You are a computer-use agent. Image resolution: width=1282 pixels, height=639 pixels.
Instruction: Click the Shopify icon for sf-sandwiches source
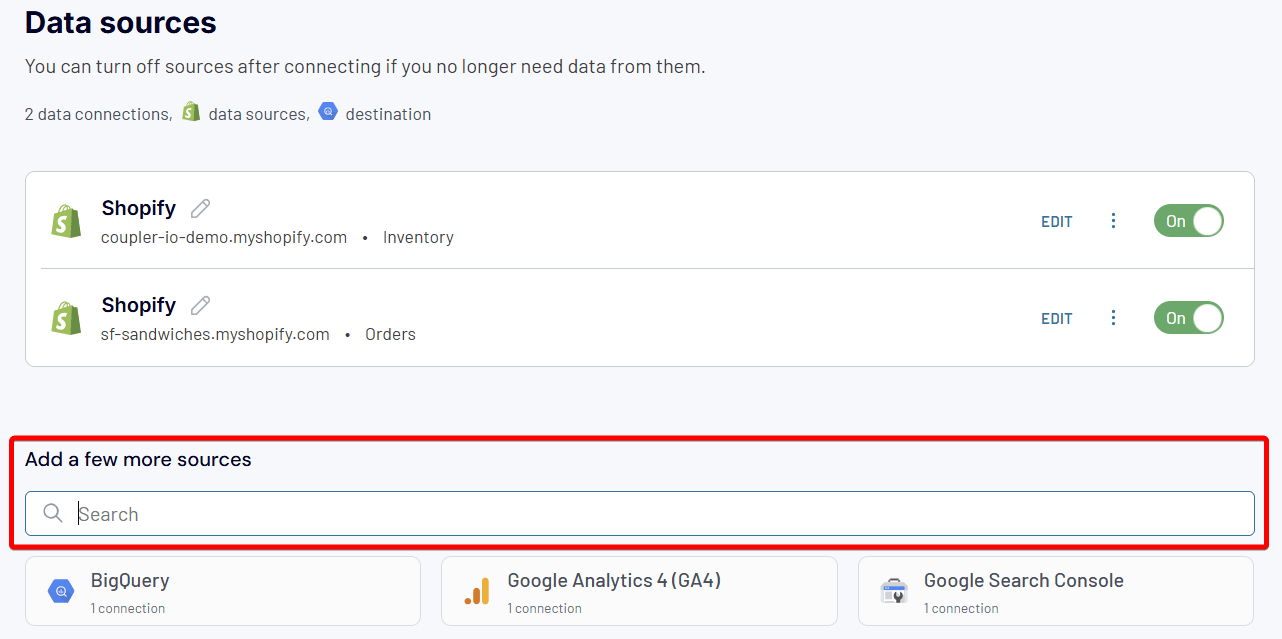point(65,318)
